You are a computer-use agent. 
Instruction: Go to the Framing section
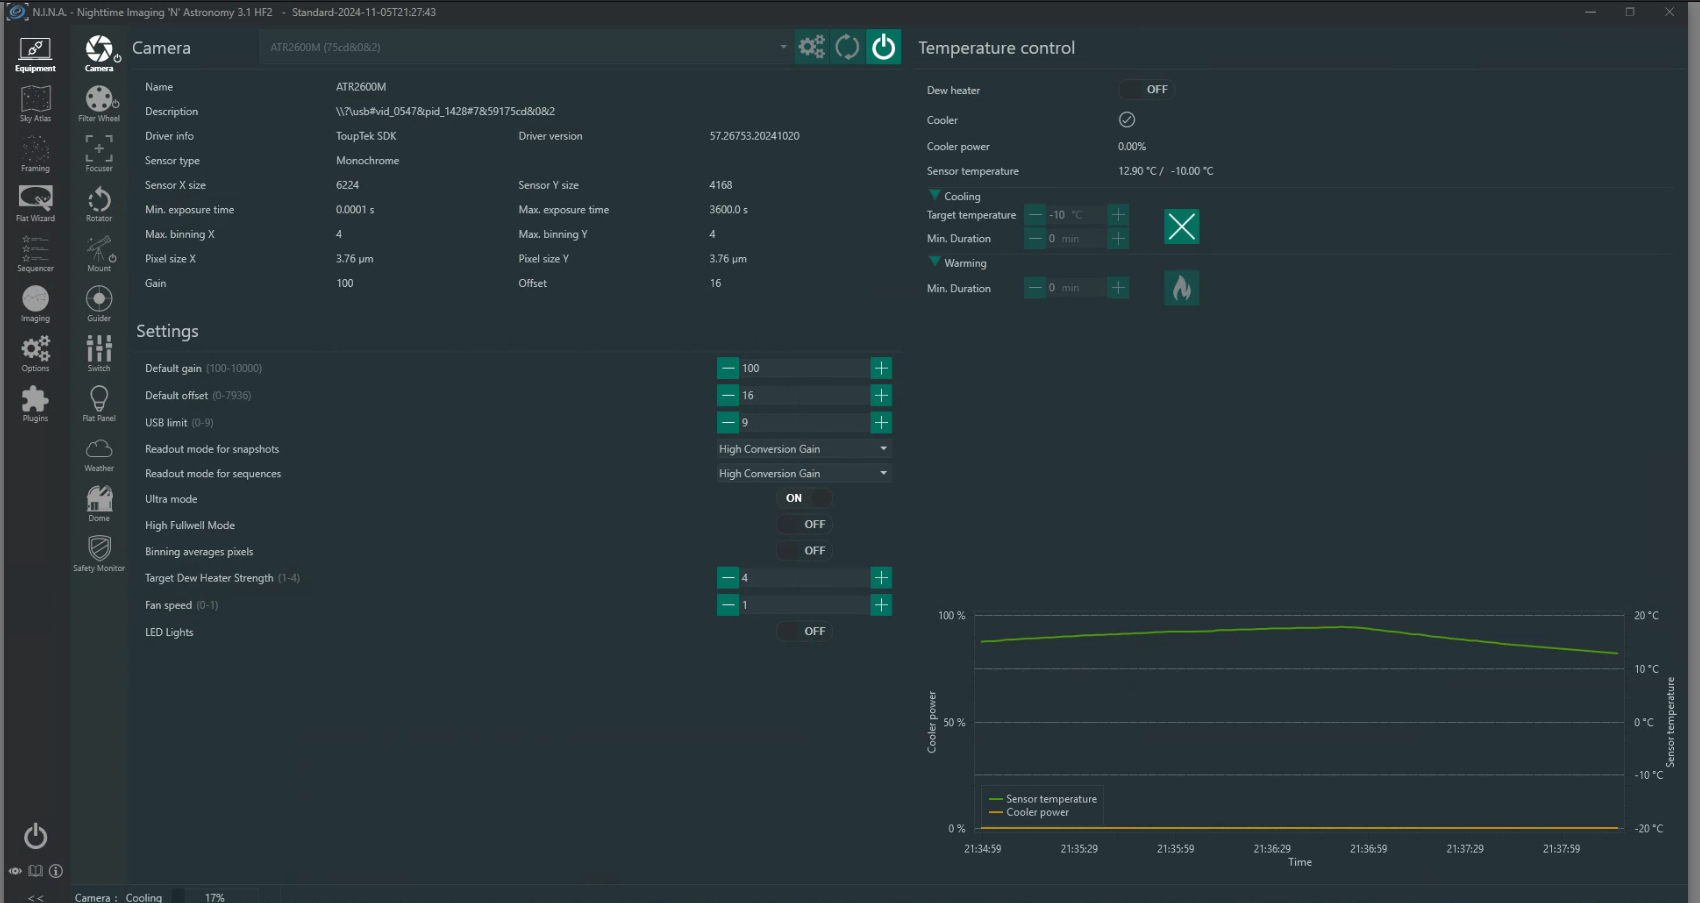tap(35, 154)
